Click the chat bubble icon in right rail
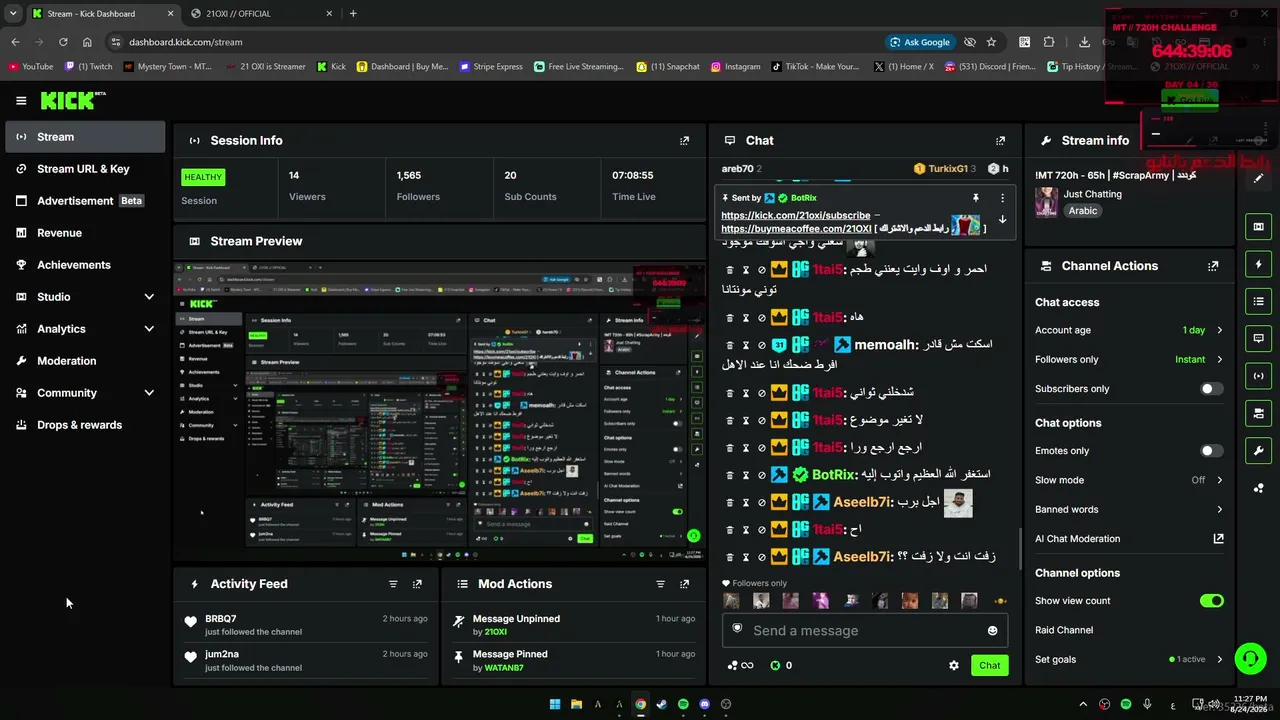 [1258, 338]
